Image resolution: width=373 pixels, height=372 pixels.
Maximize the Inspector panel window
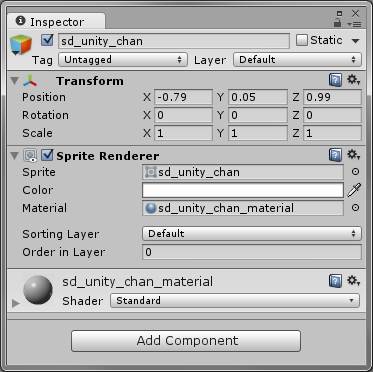(339, 14)
